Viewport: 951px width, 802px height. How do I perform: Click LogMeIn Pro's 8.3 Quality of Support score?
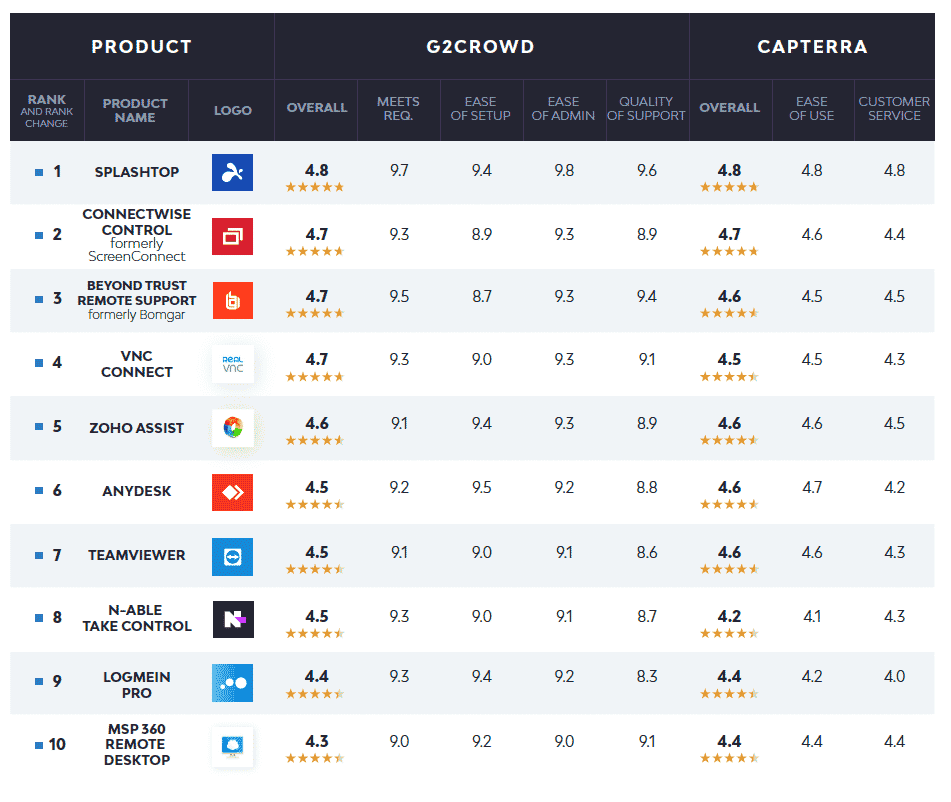647,676
